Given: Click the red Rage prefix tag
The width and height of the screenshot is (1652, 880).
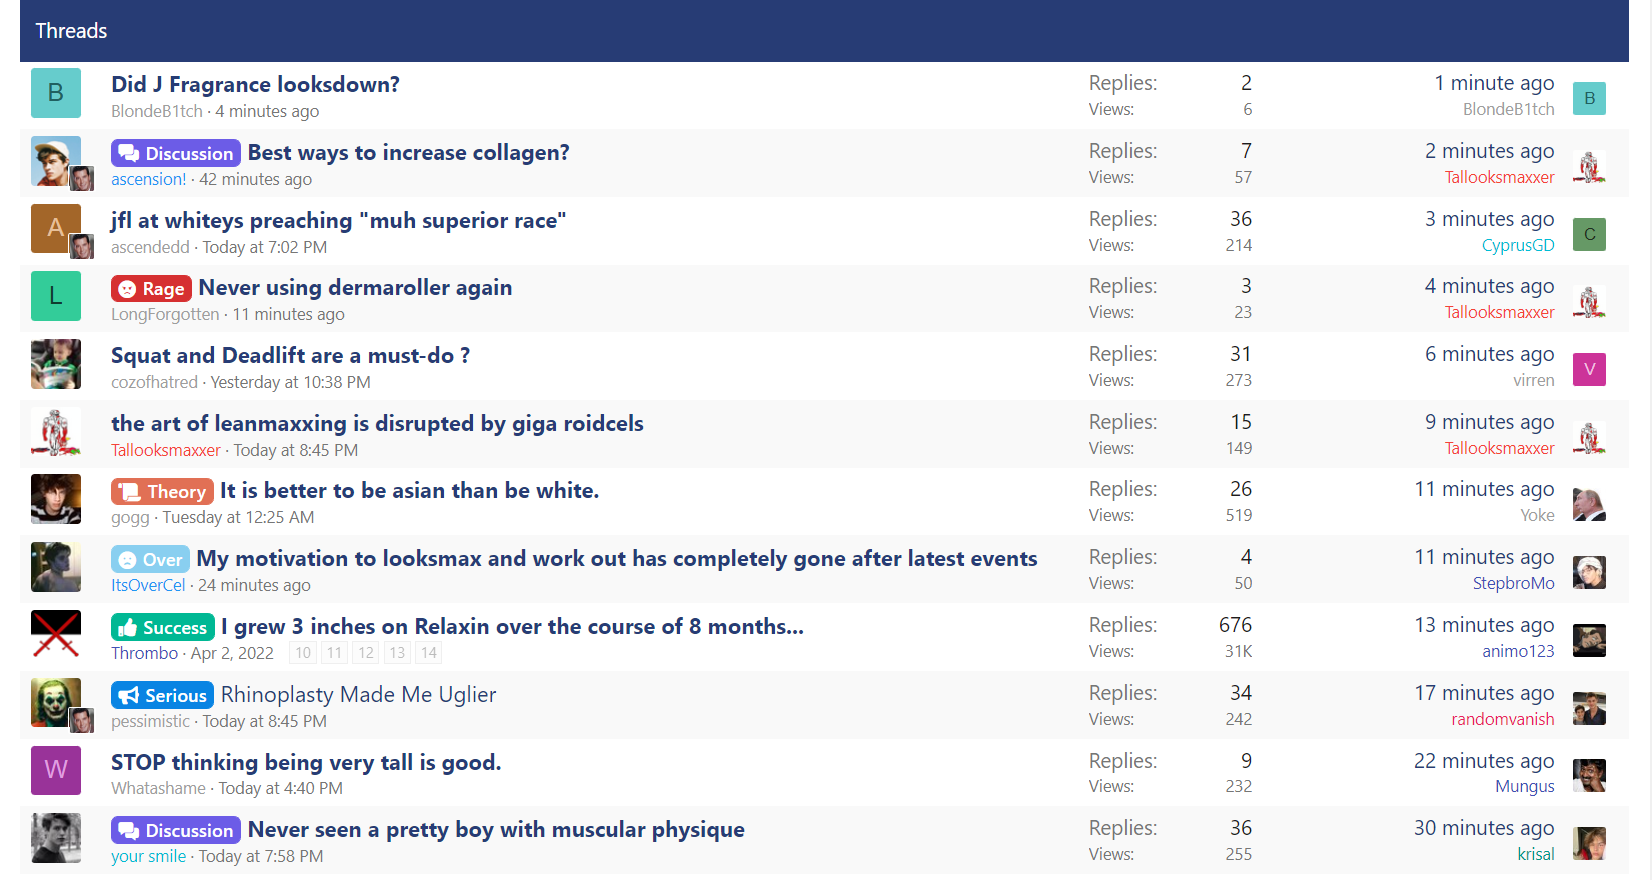Looking at the screenshot, I should [151, 289].
